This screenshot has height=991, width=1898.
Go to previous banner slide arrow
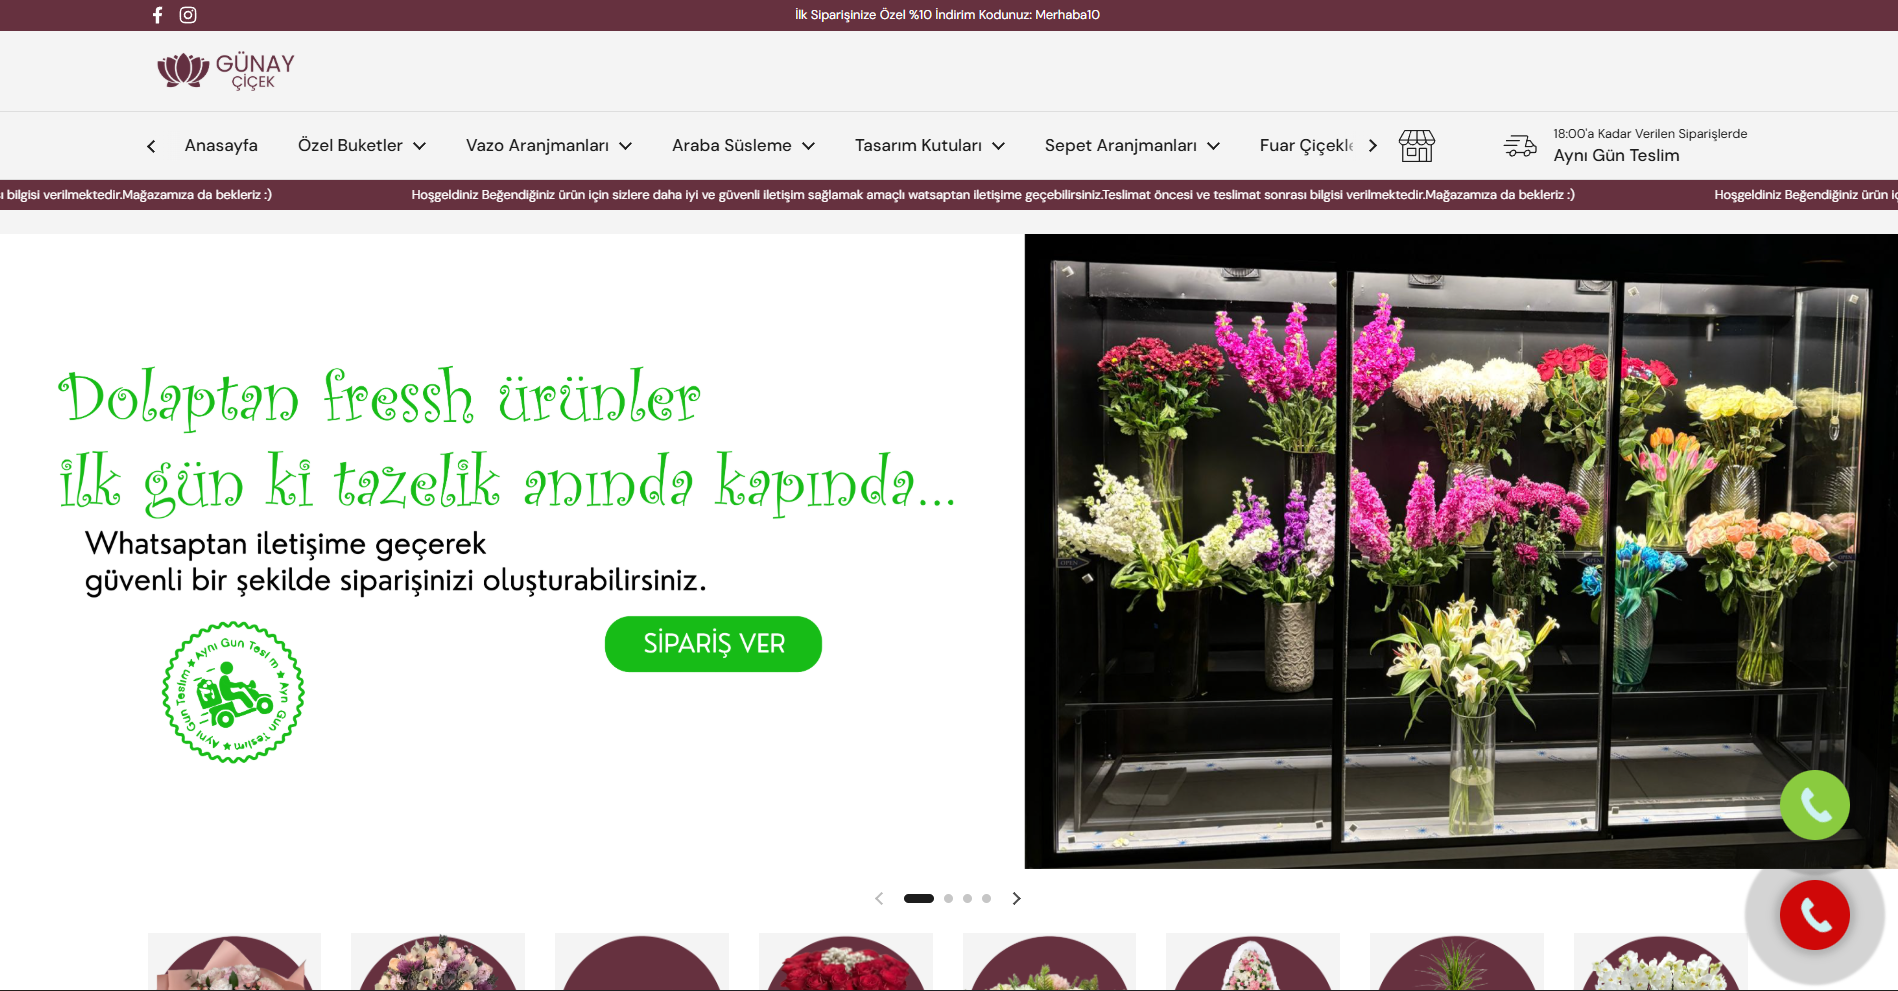[879, 898]
